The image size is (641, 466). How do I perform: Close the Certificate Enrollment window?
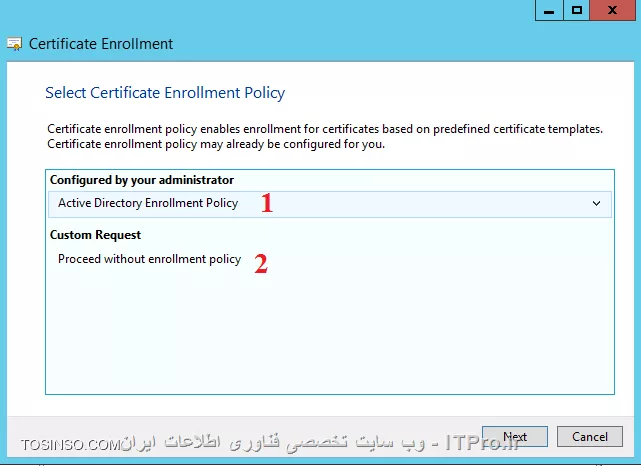pyautogui.click(x=612, y=10)
